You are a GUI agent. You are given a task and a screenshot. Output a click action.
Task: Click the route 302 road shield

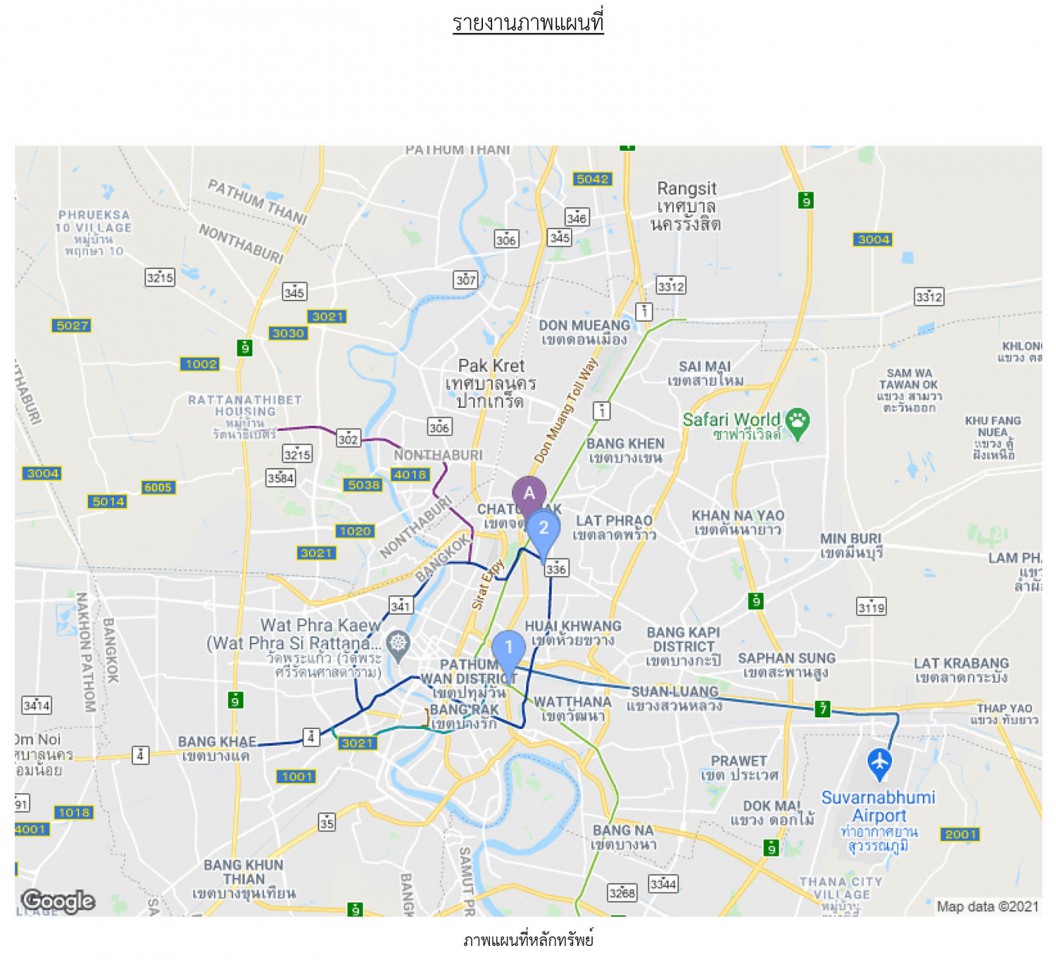(x=348, y=439)
